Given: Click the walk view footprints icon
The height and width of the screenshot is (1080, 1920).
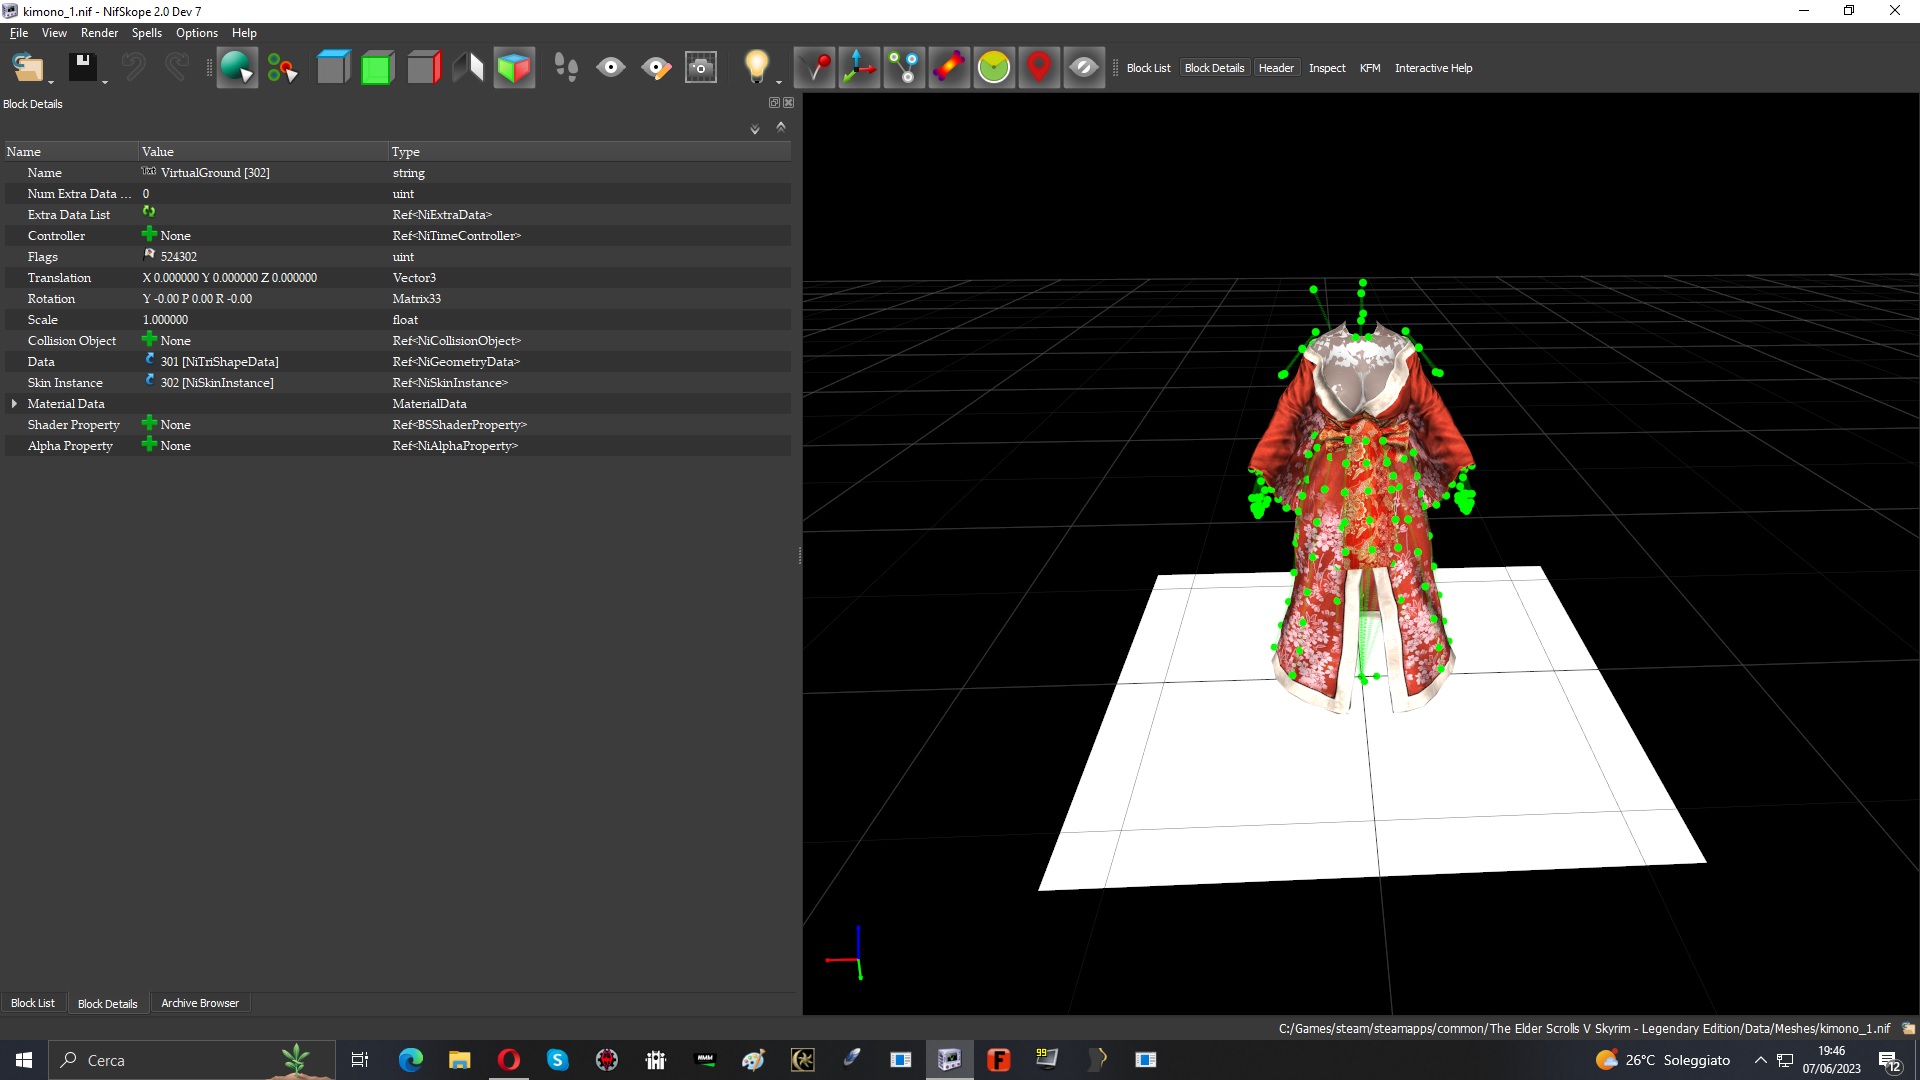Looking at the screenshot, I should (x=566, y=68).
